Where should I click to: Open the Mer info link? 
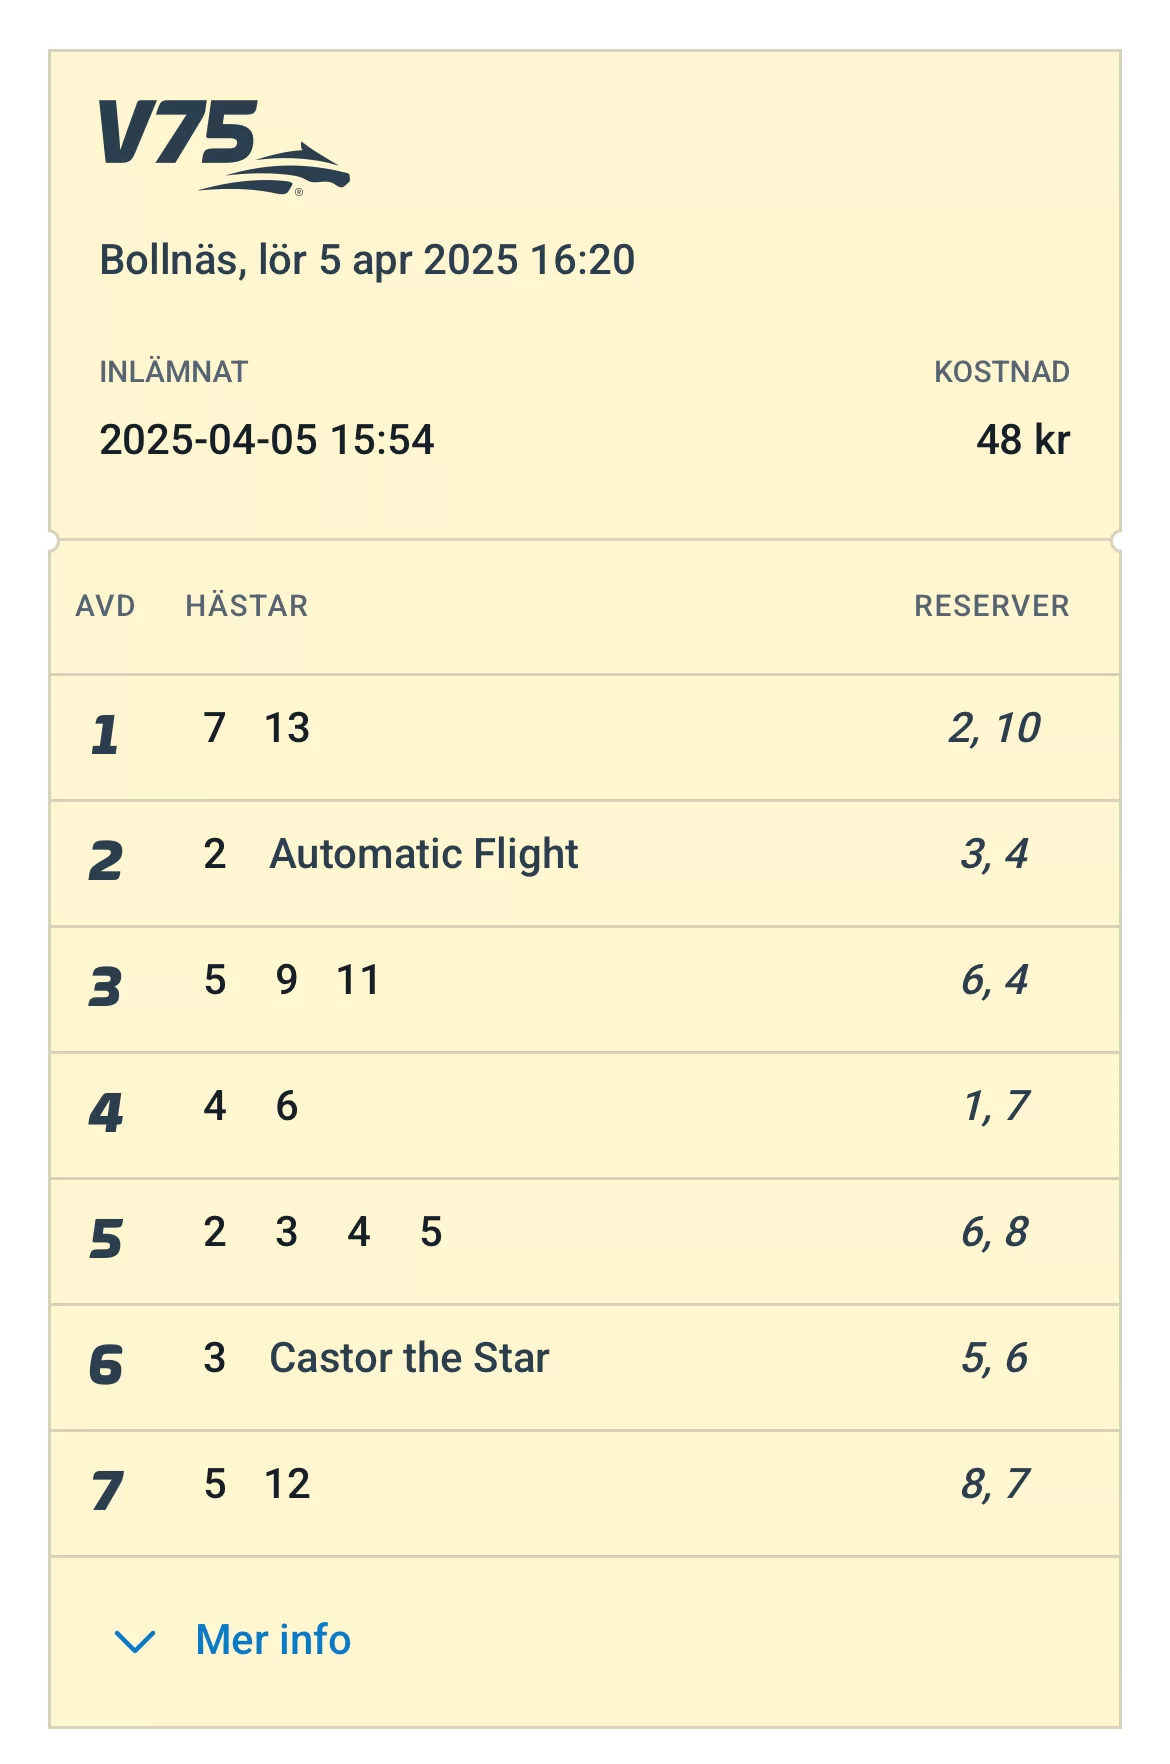coord(273,1640)
